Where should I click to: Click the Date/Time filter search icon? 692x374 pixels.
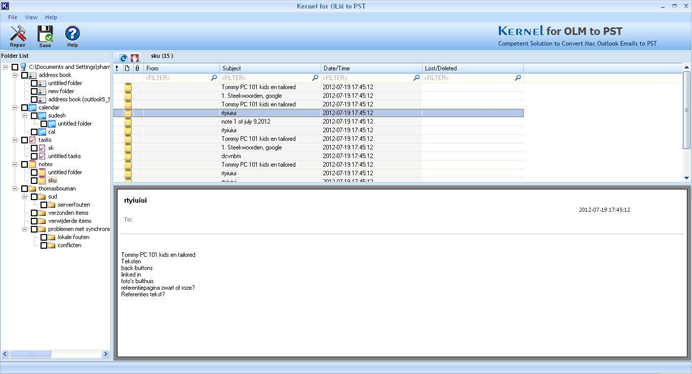[x=417, y=78]
